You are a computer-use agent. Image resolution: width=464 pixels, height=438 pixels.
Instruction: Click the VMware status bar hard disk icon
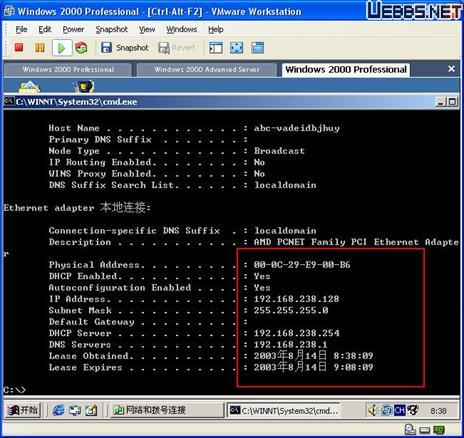410,430
